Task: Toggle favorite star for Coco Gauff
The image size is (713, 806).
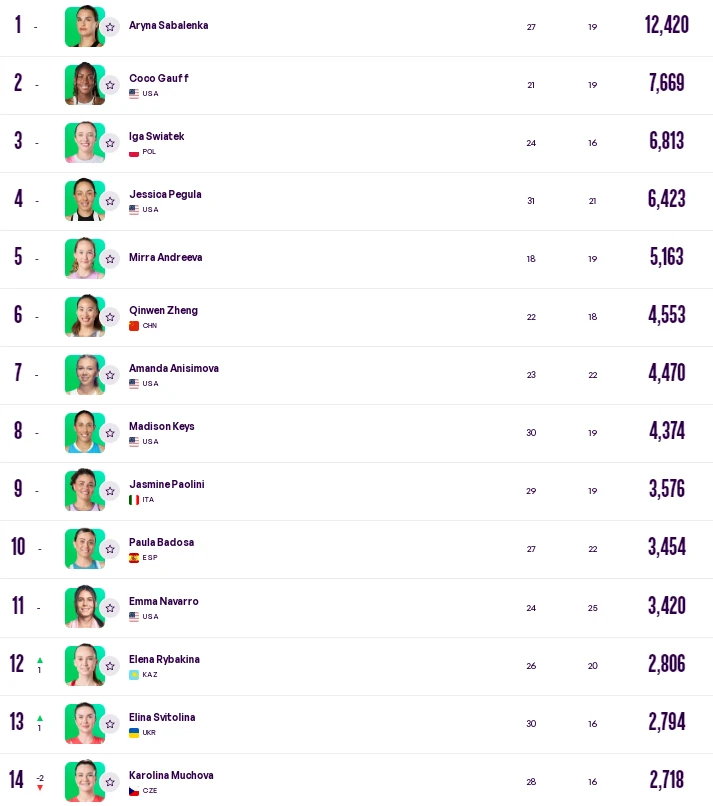Action: click(110, 85)
